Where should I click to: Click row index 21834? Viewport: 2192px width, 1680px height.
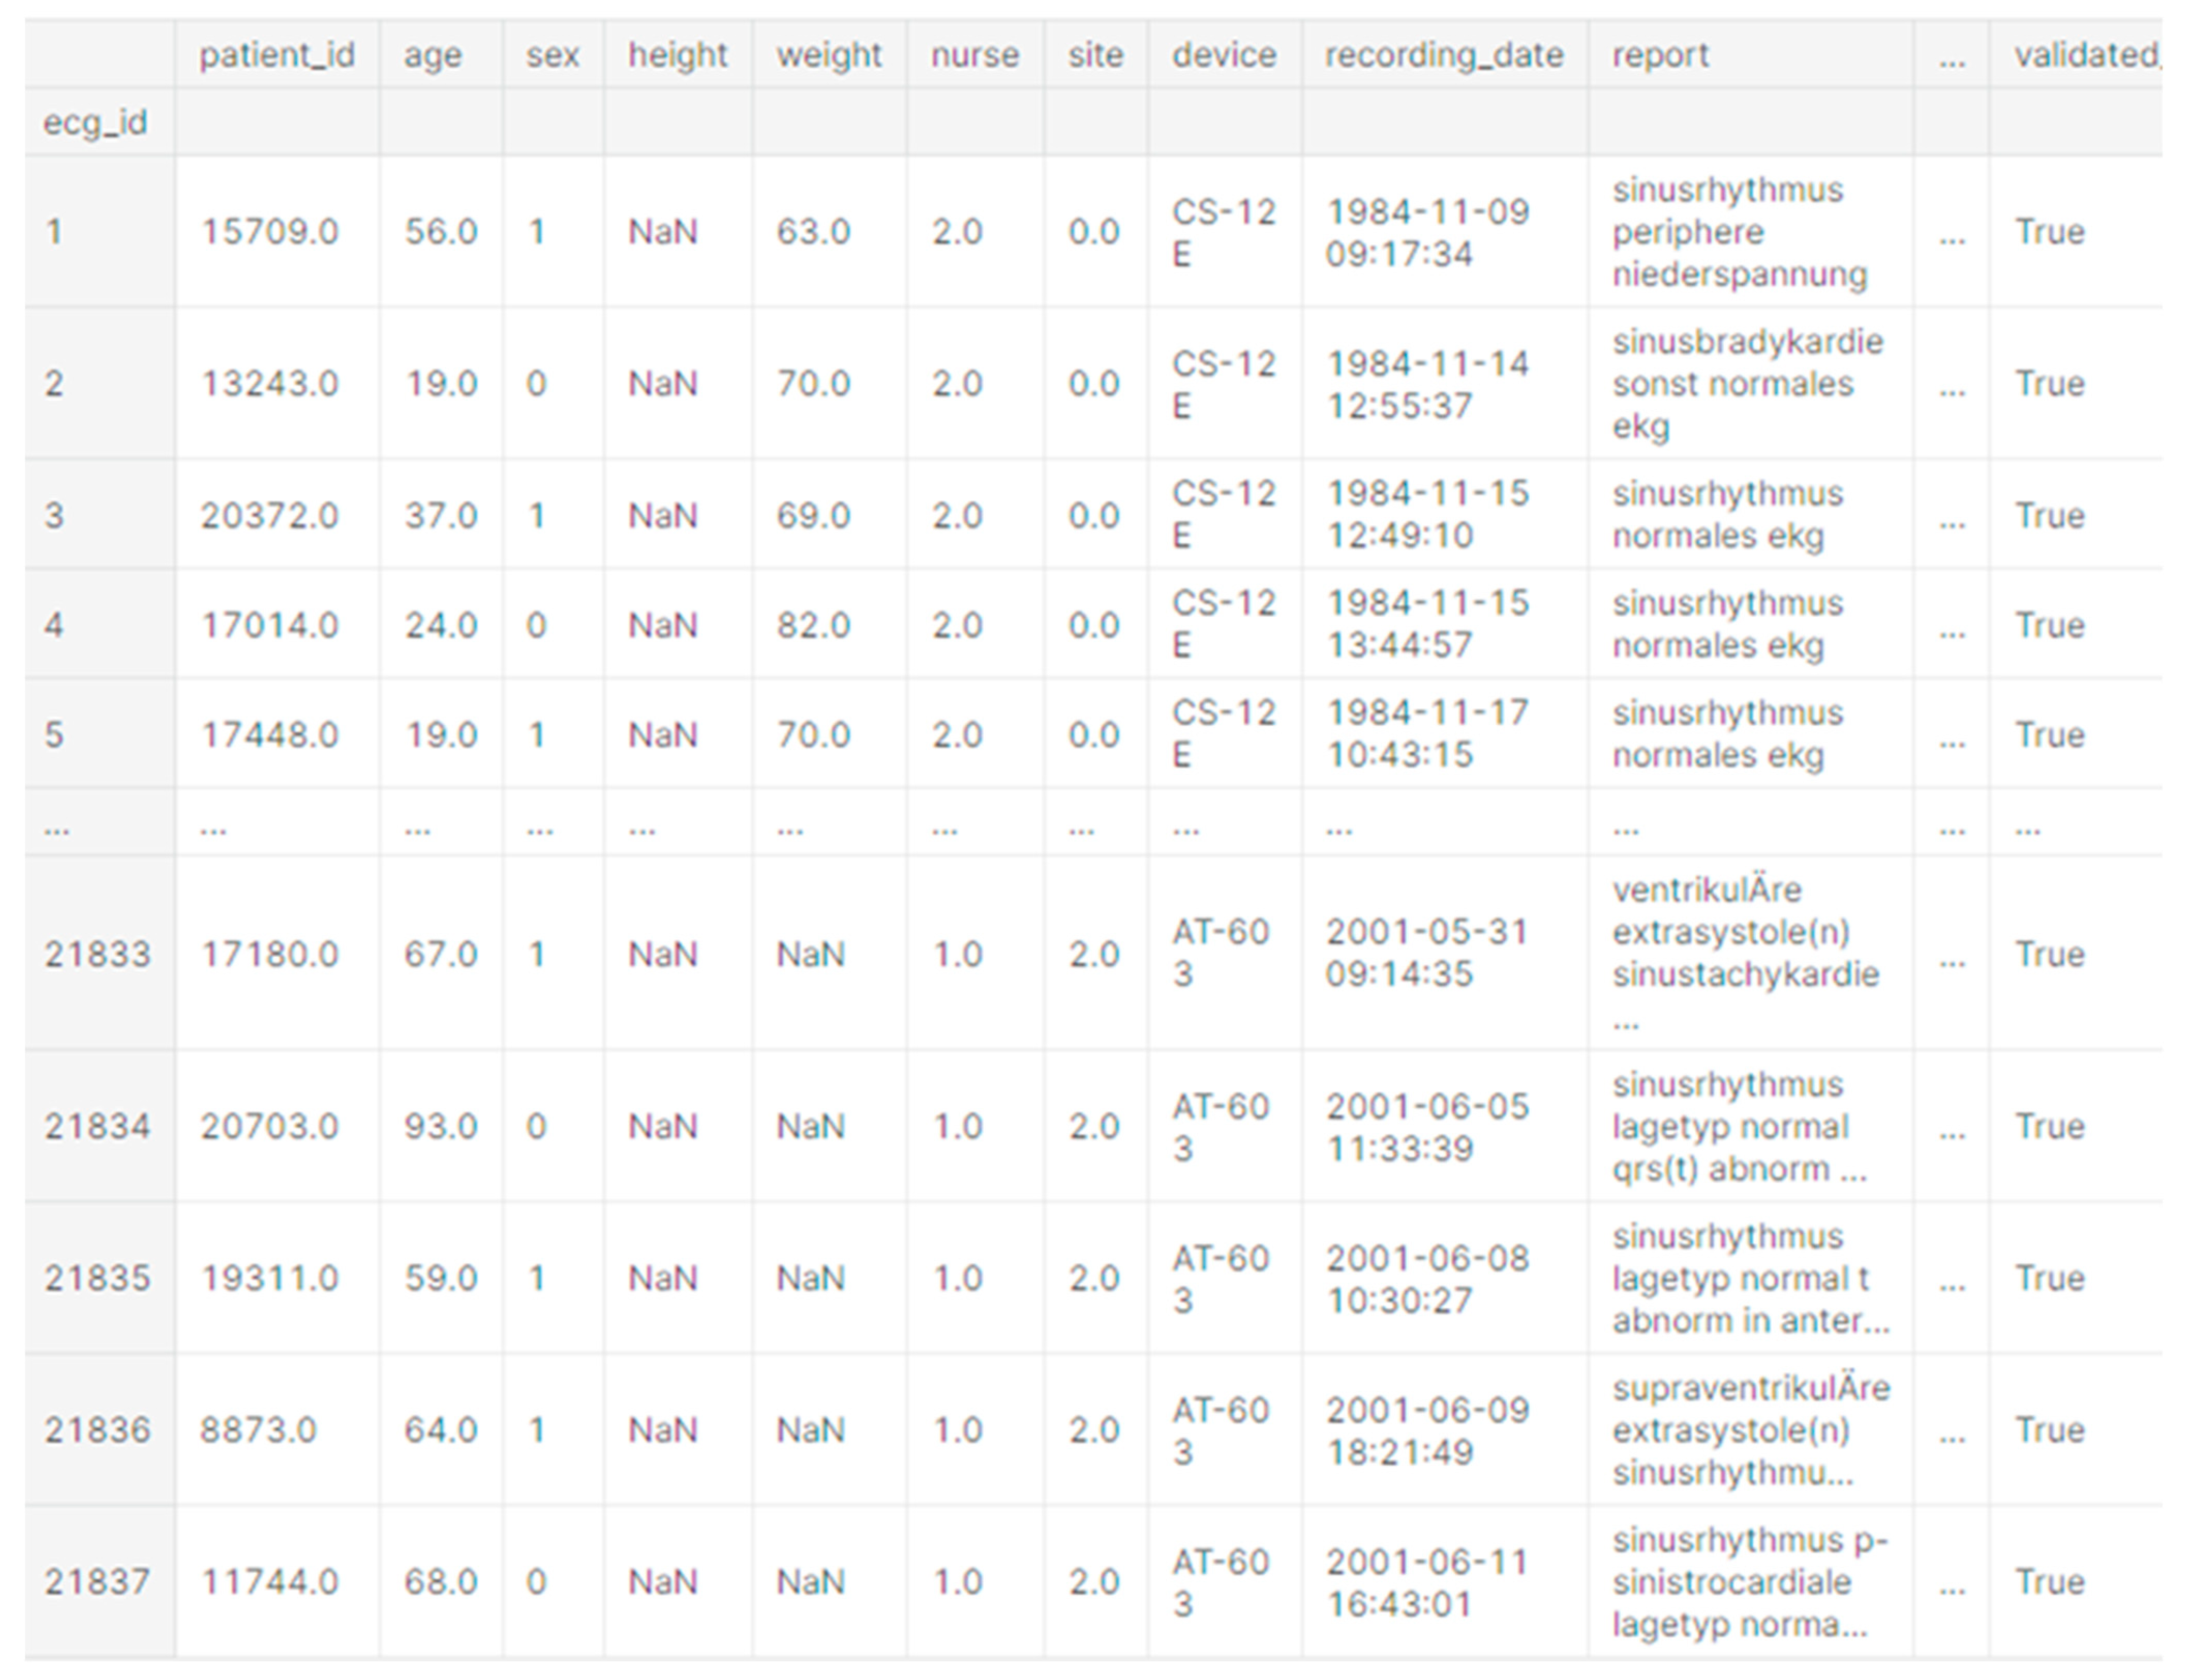click(97, 1127)
